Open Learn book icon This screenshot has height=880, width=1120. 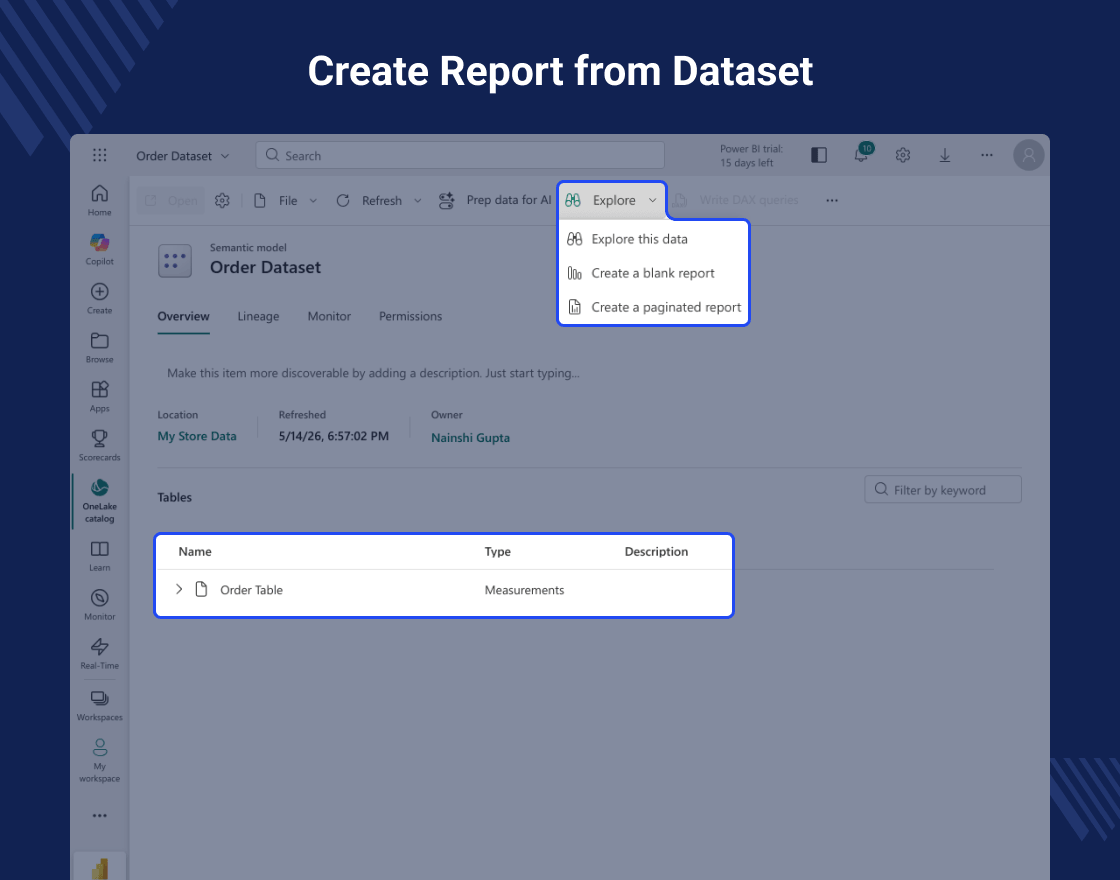point(99,549)
